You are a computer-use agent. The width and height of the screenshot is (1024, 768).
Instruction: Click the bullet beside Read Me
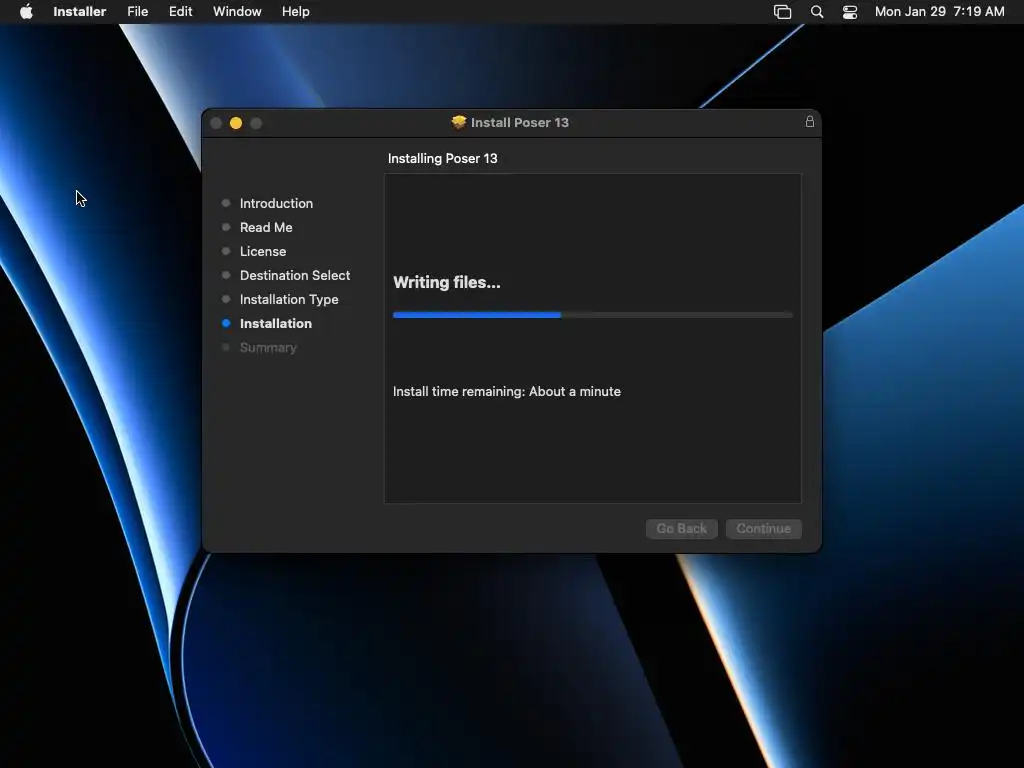click(x=226, y=227)
